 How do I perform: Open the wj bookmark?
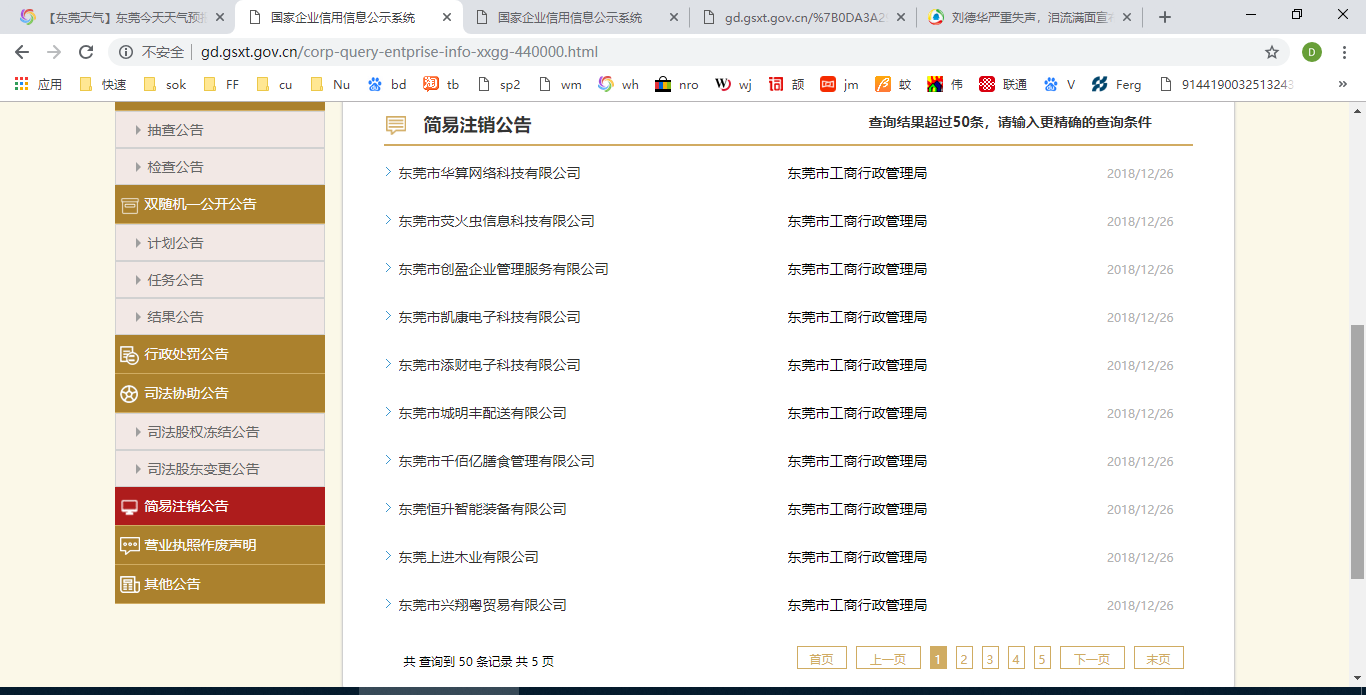tap(734, 85)
